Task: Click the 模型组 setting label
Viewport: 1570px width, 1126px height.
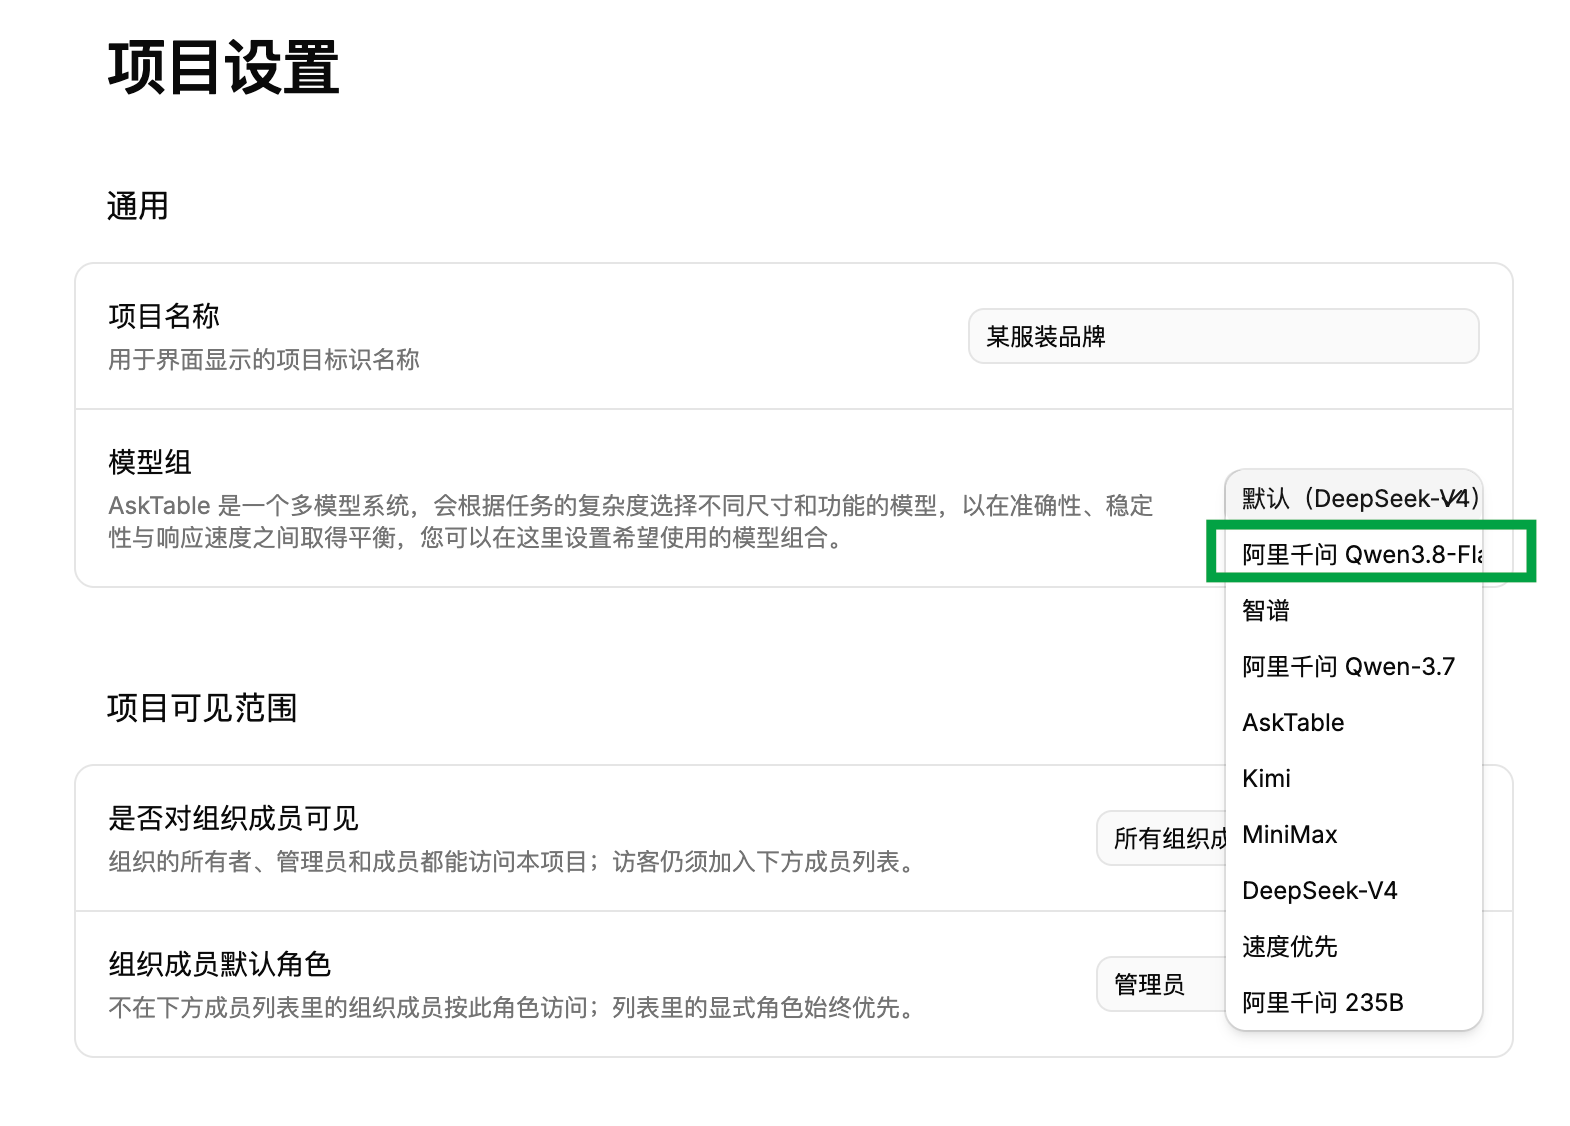Action: click(150, 462)
